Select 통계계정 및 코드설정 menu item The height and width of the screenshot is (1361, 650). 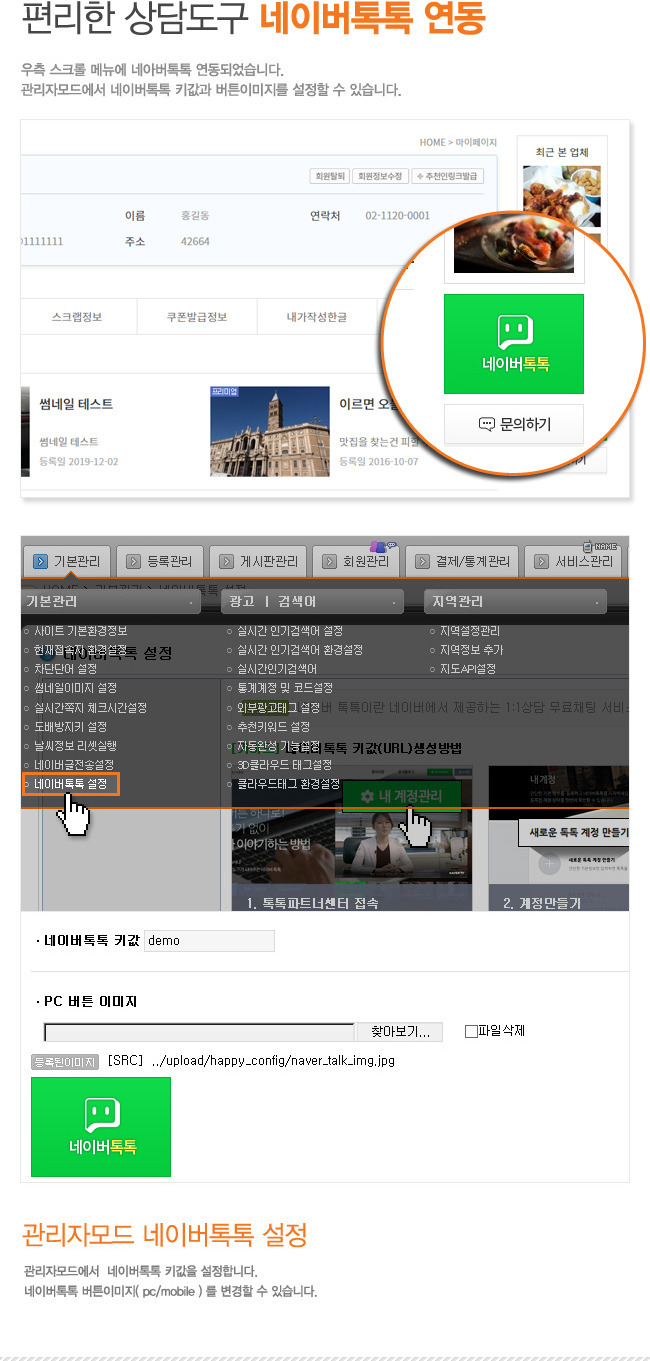point(285,688)
